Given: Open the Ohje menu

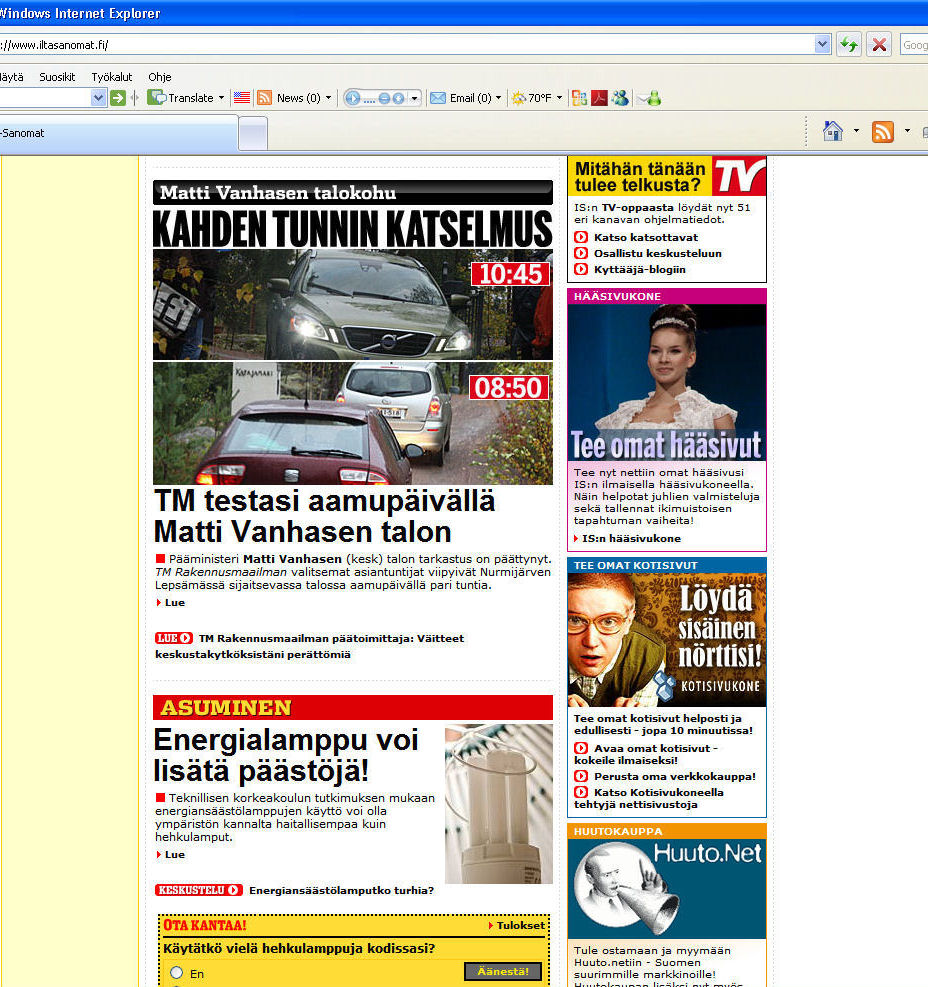Looking at the screenshot, I should point(160,77).
